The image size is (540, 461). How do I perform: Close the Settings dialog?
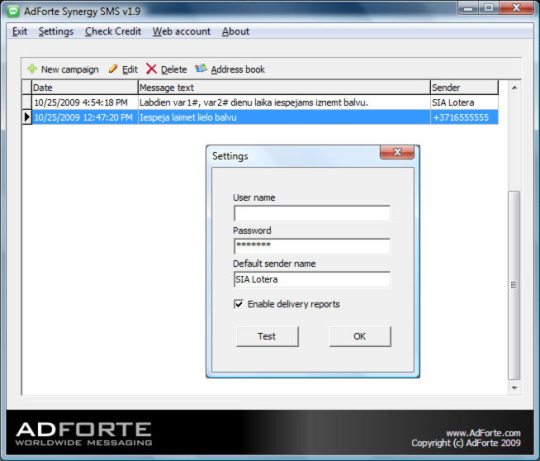click(397, 152)
